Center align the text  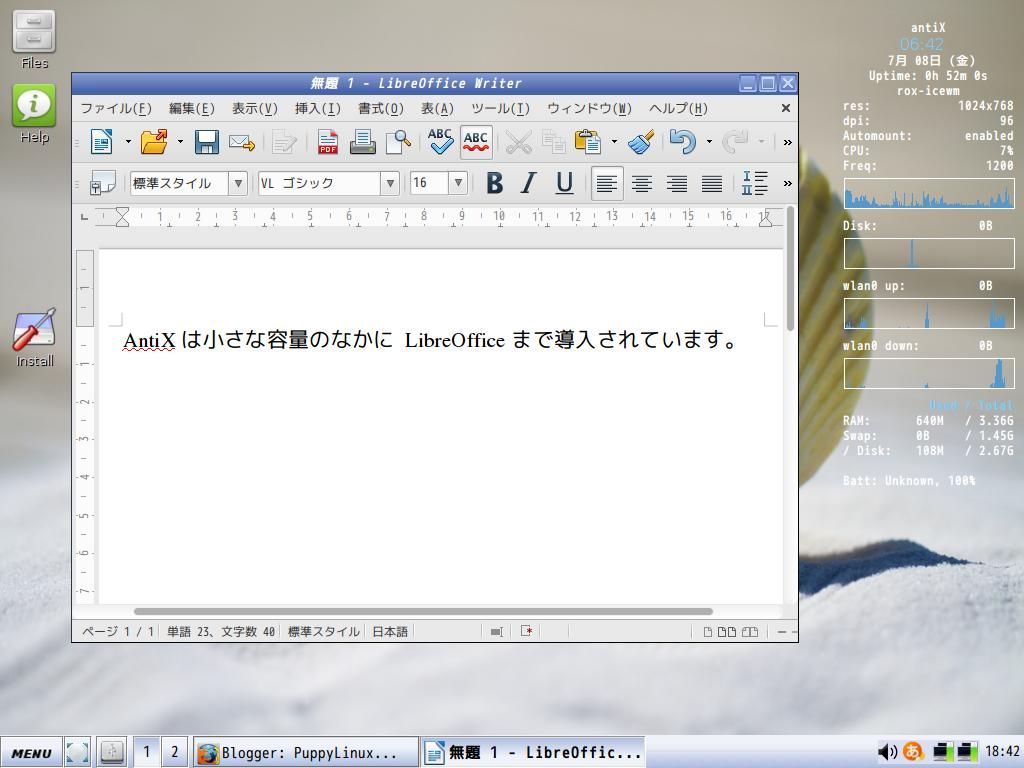coord(642,184)
